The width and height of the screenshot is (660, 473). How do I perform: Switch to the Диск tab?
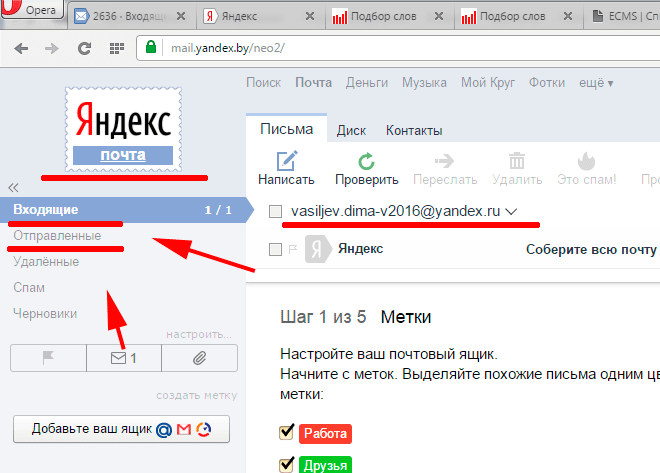[x=351, y=130]
